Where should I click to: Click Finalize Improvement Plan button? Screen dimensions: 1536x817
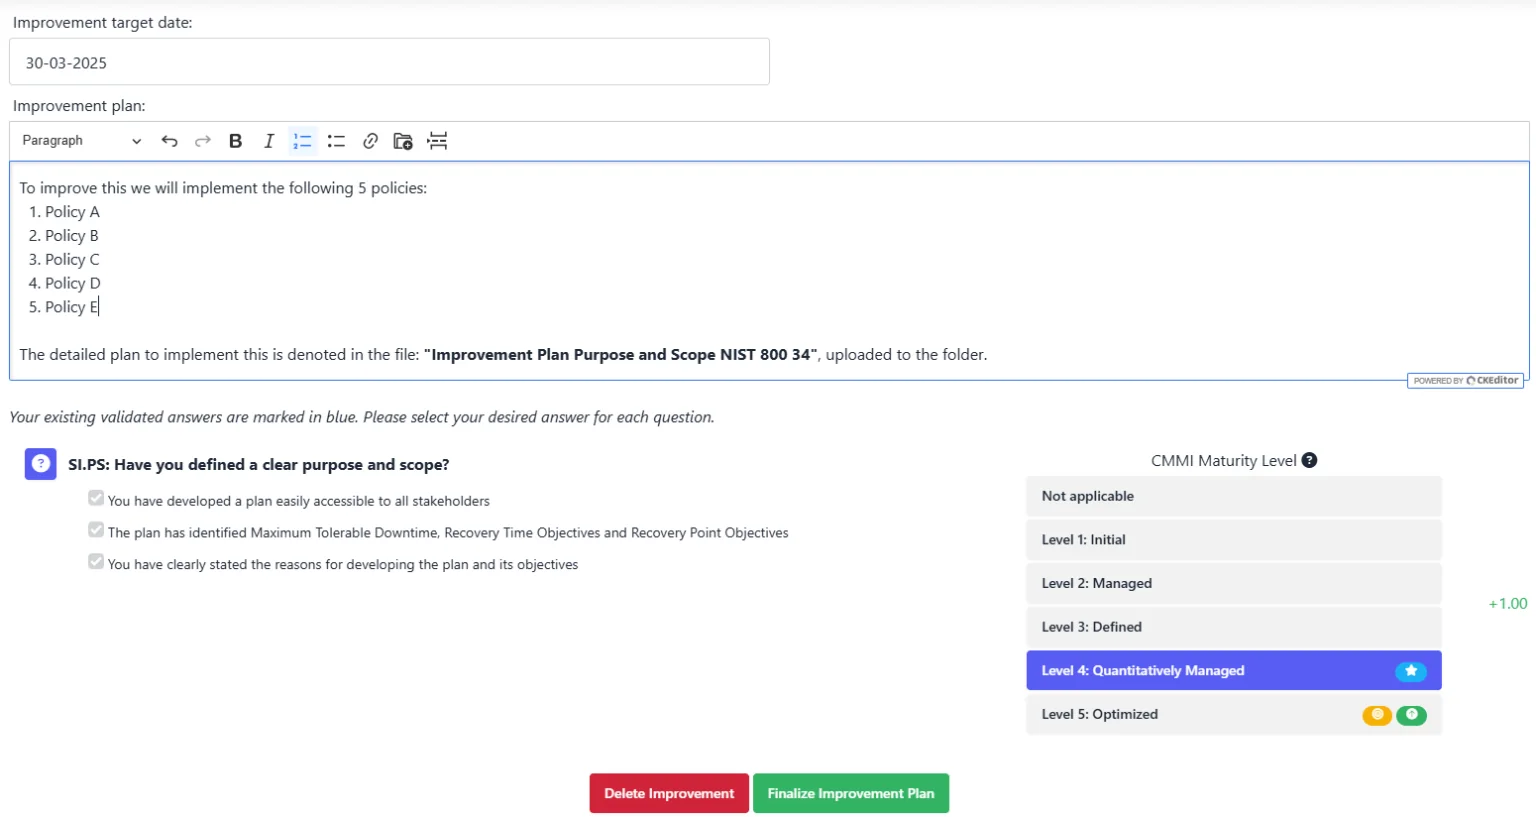[850, 793]
